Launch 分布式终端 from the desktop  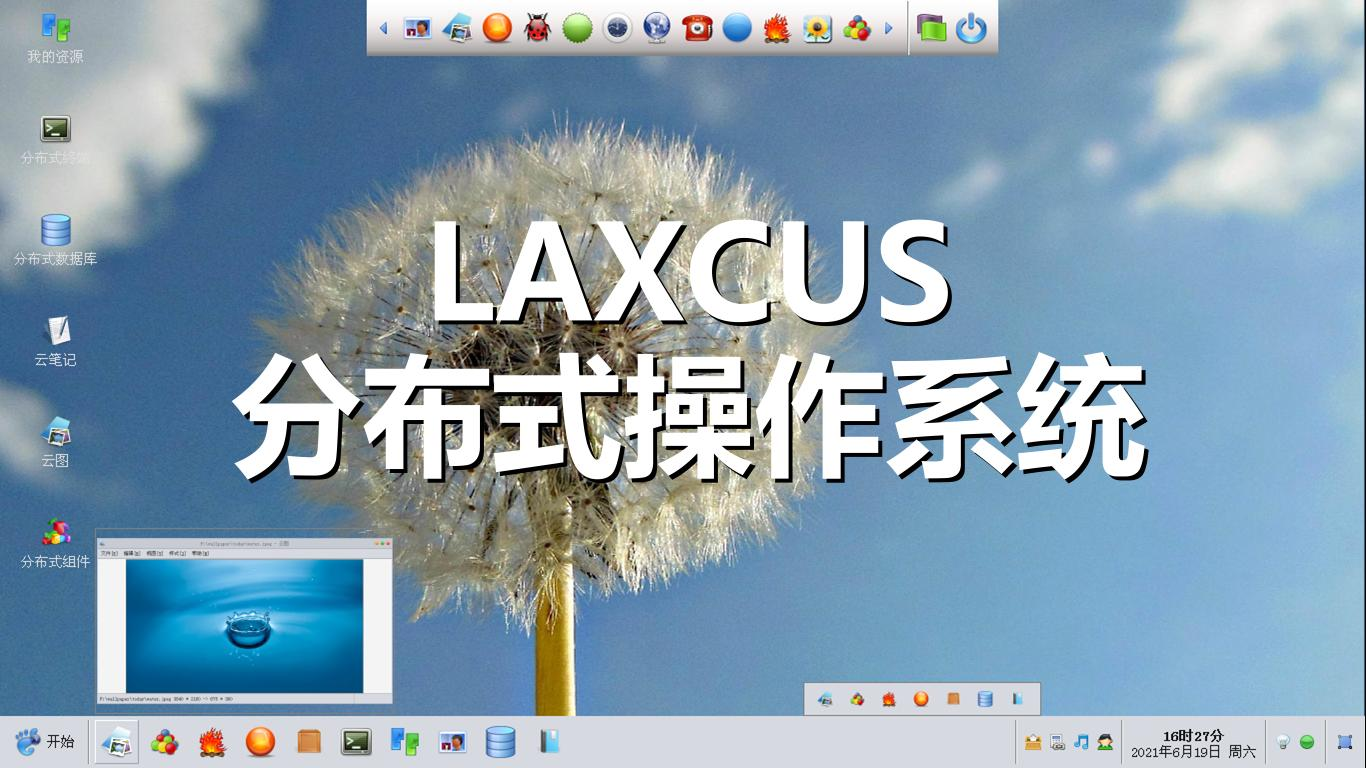[55, 139]
